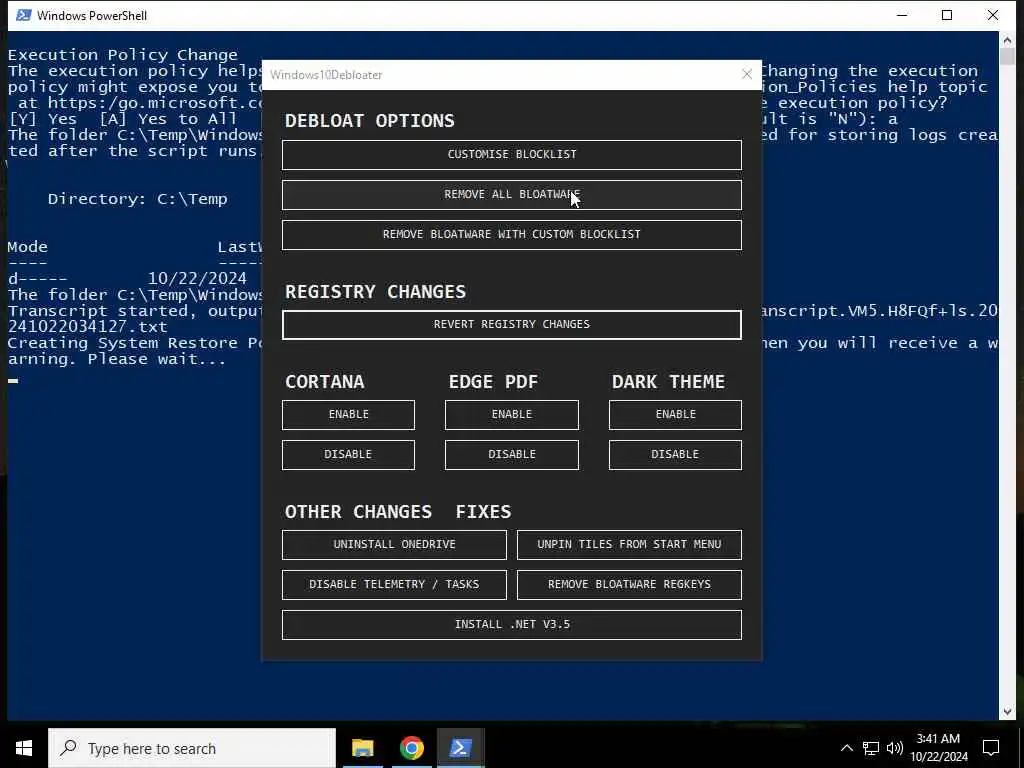The width and height of the screenshot is (1024, 768).
Task: Click the taskbar search magnifier icon
Action: [69, 748]
